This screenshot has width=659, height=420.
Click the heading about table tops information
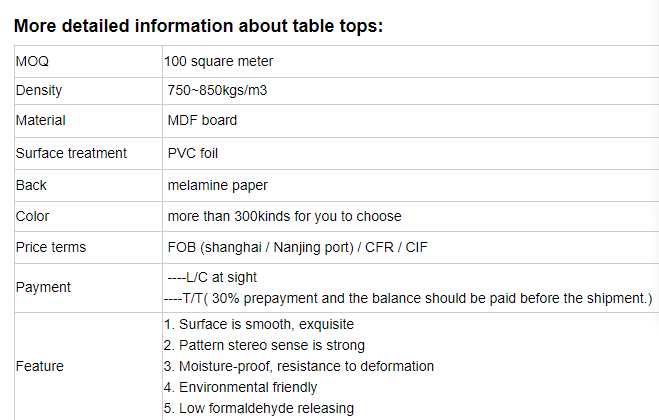click(198, 26)
